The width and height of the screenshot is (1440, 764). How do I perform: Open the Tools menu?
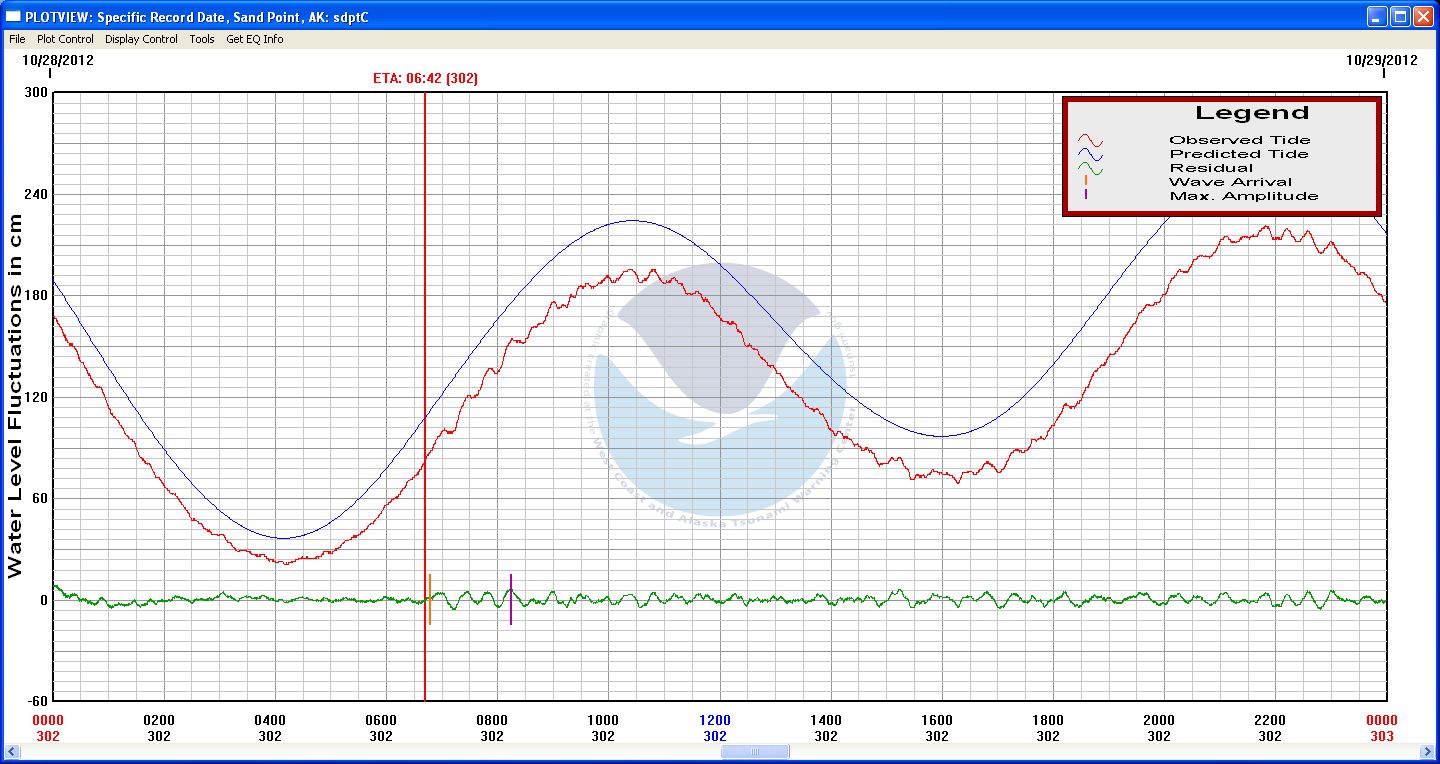202,39
